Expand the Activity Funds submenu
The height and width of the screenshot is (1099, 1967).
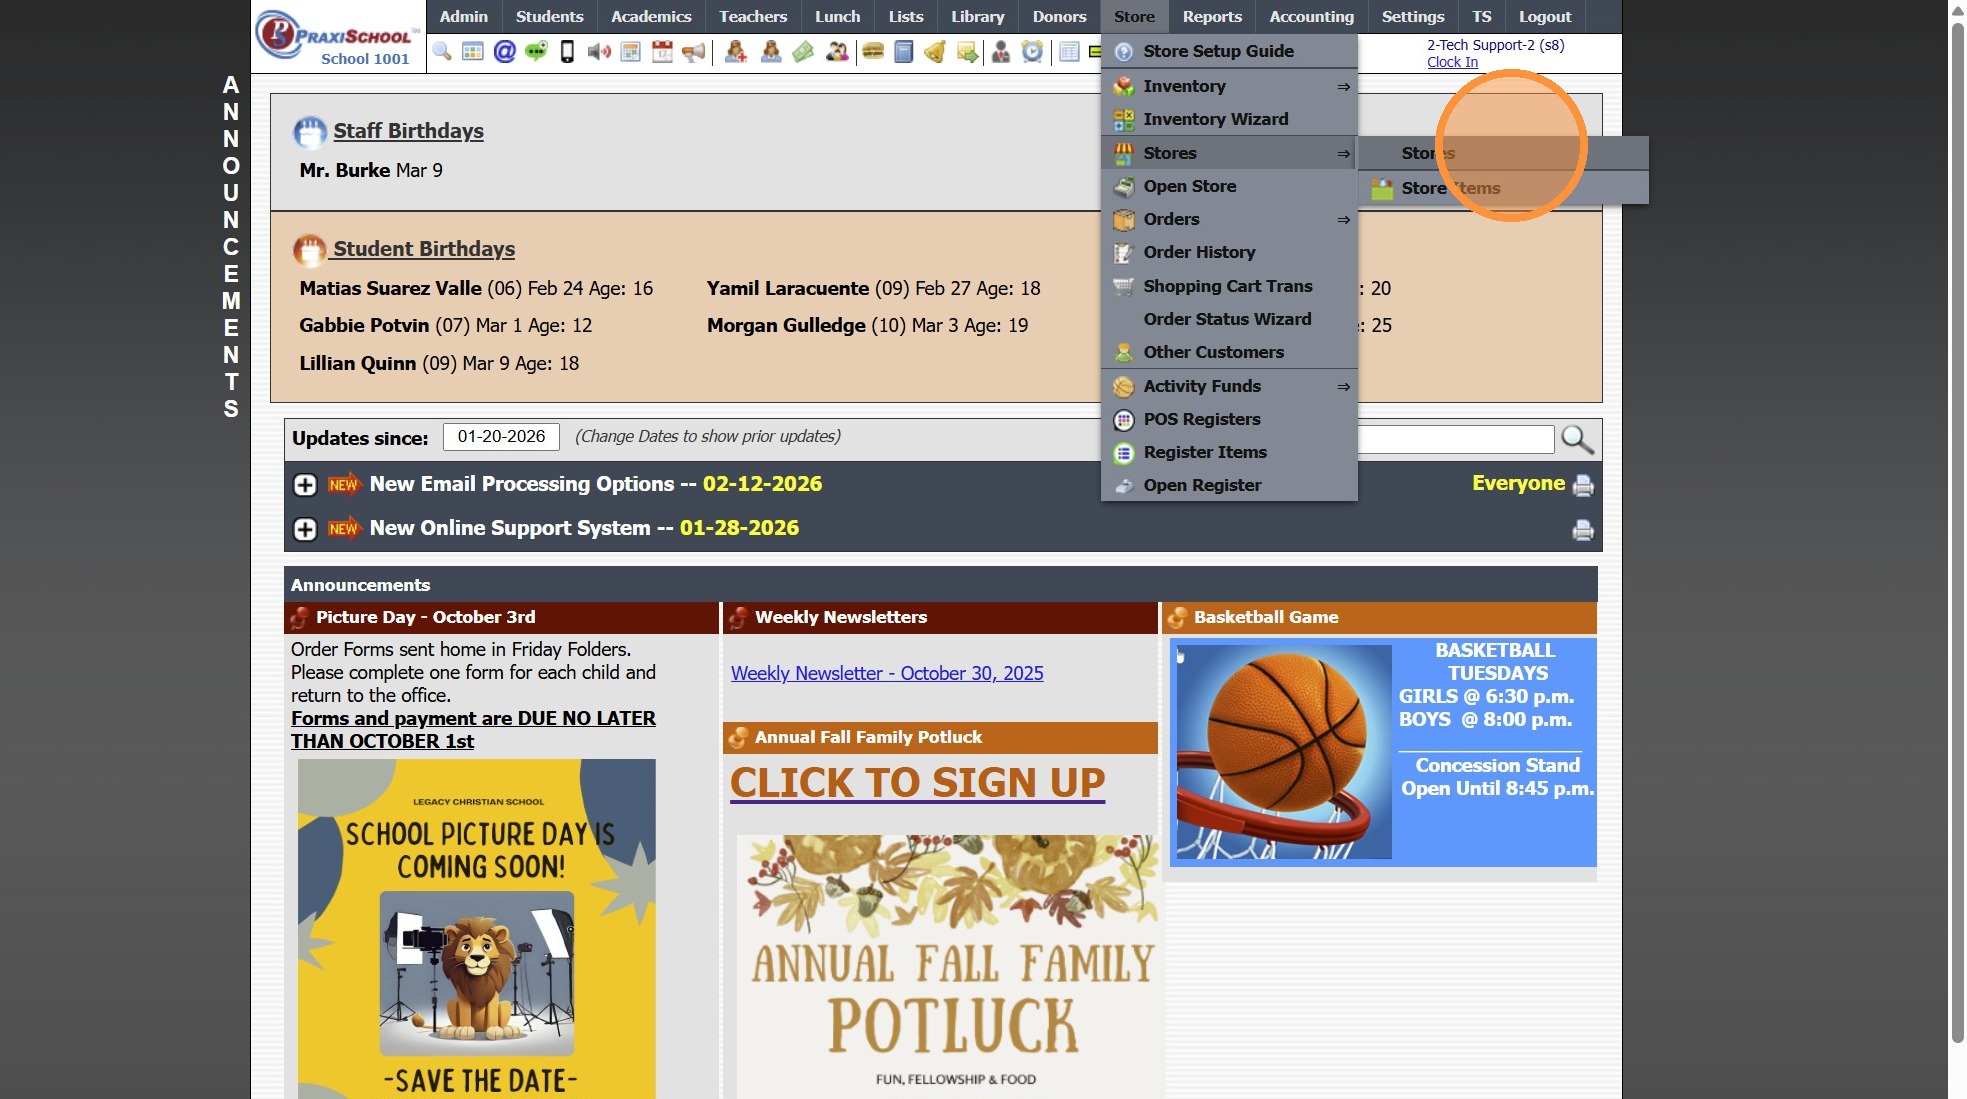tap(1343, 387)
